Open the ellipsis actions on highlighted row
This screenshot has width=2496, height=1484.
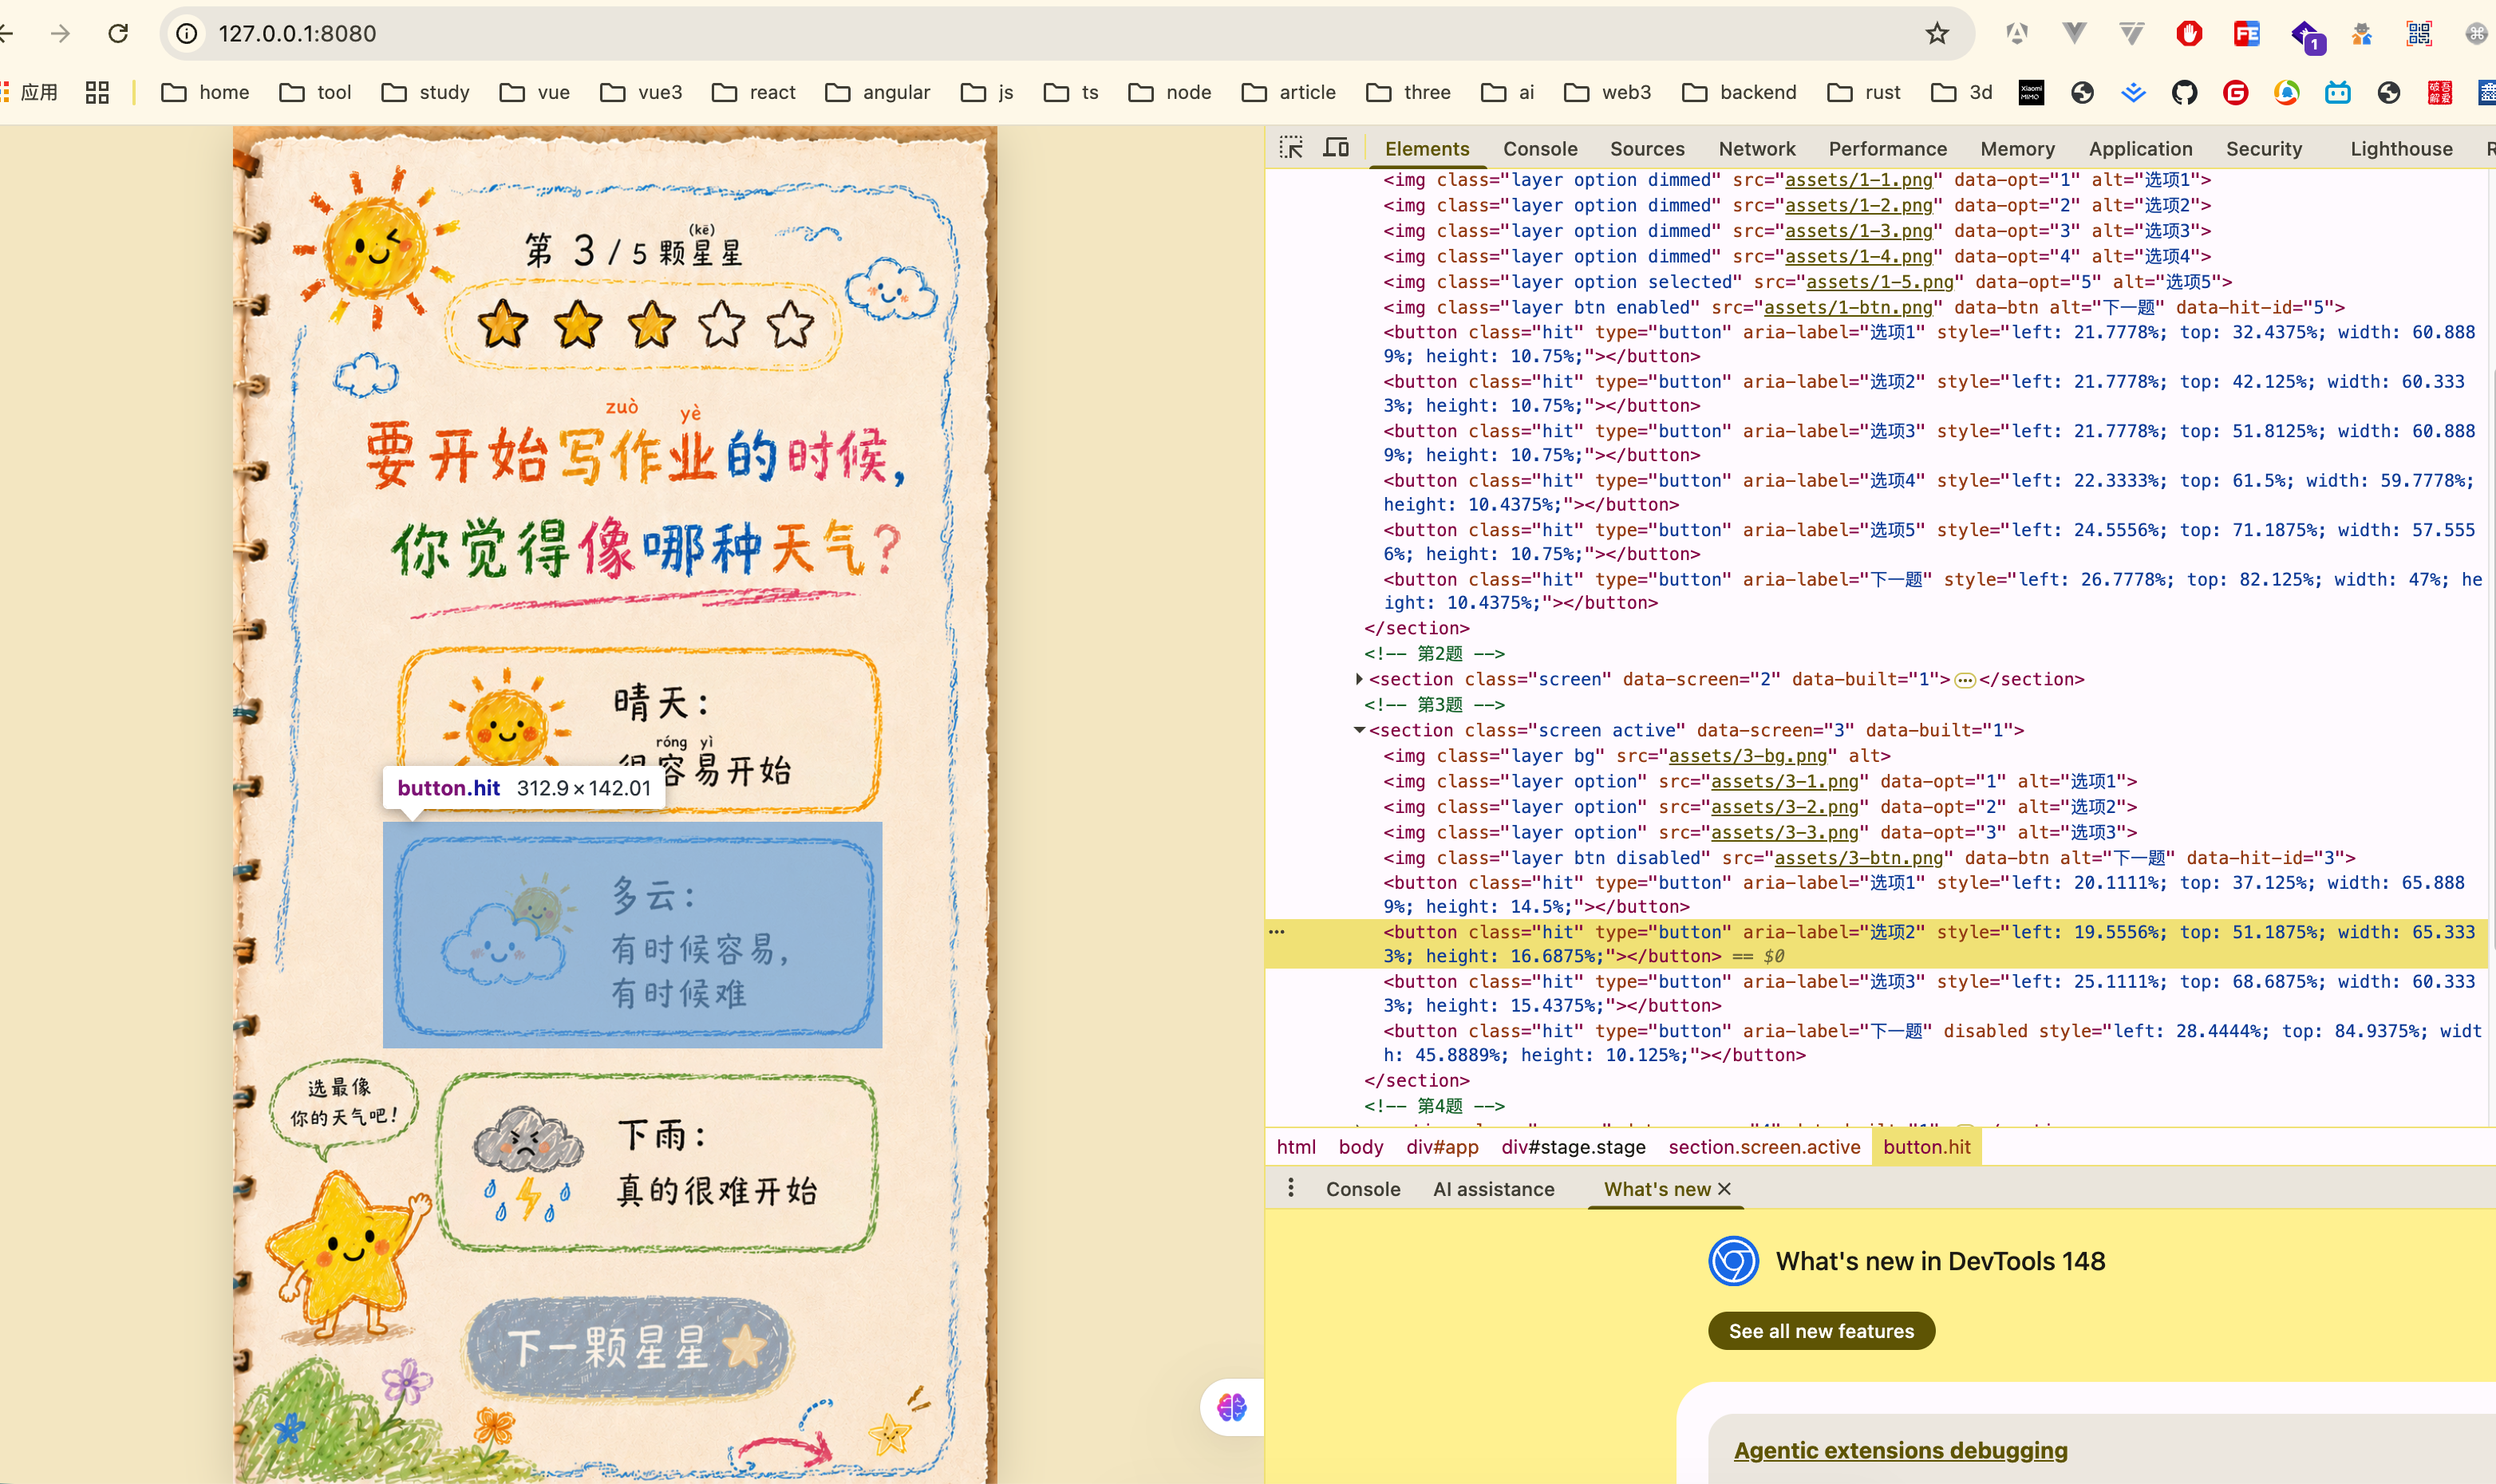1277,932
